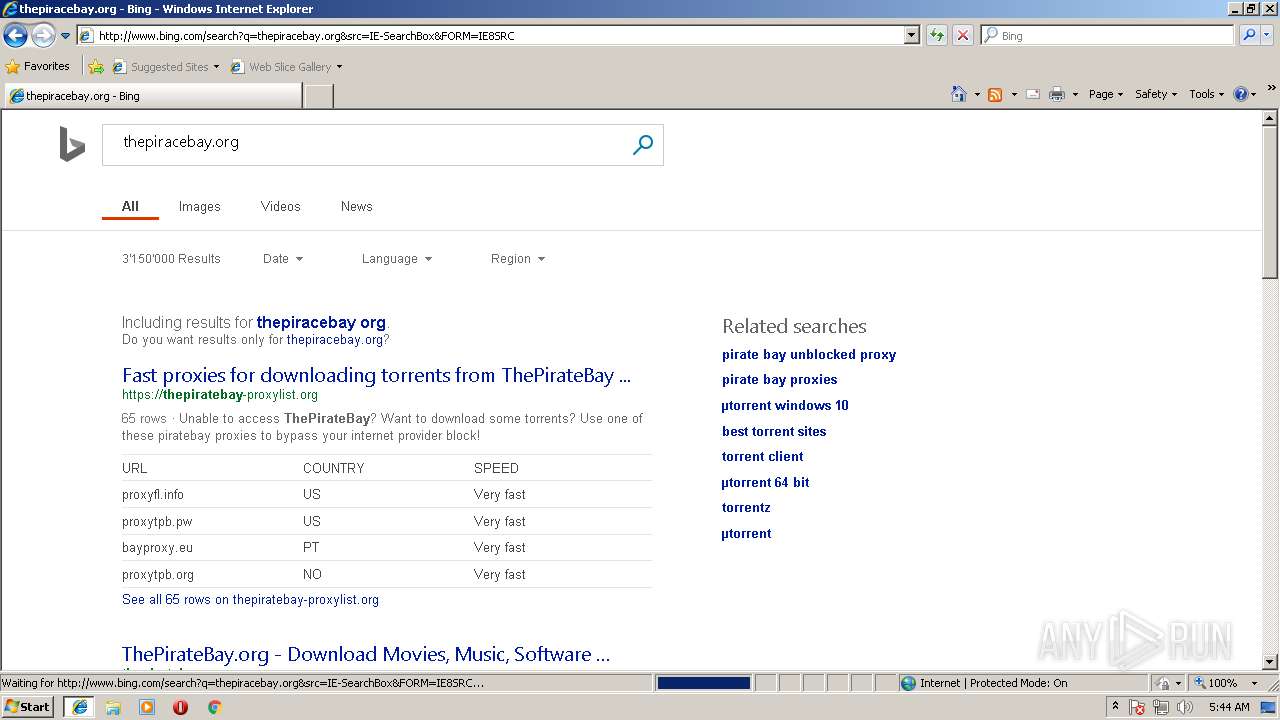Image resolution: width=1280 pixels, height=720 pixels.
Task: Click related search torrent client
Action: pos(763,456)
